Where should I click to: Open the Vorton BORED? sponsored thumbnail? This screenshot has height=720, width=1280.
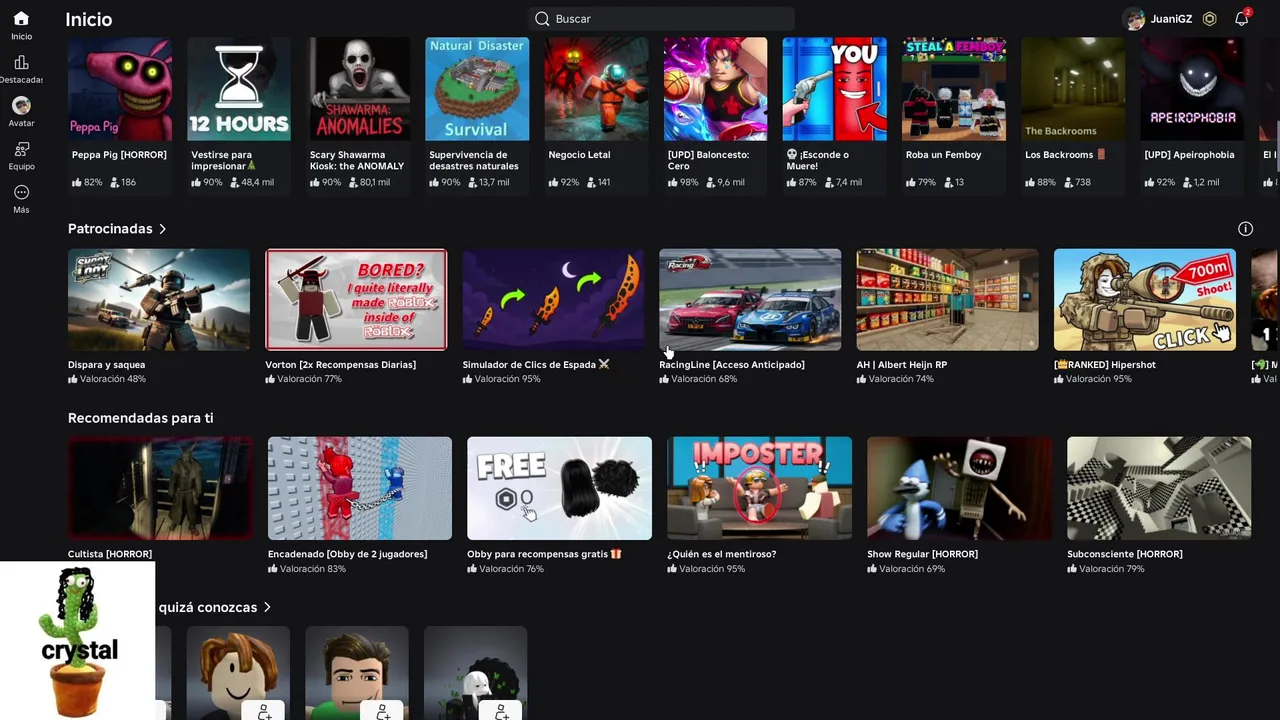(356, 300)
